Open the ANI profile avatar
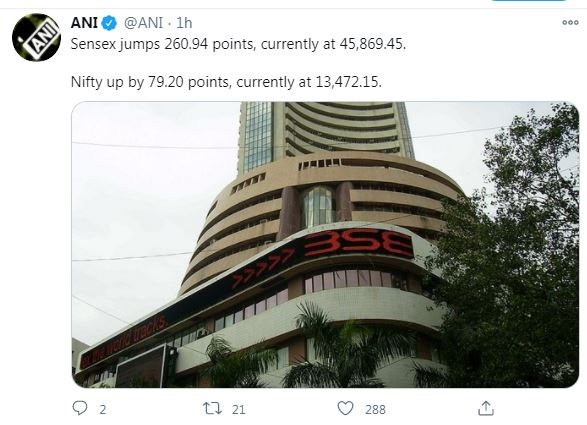The image size is (587, 425). pos(36,37)
